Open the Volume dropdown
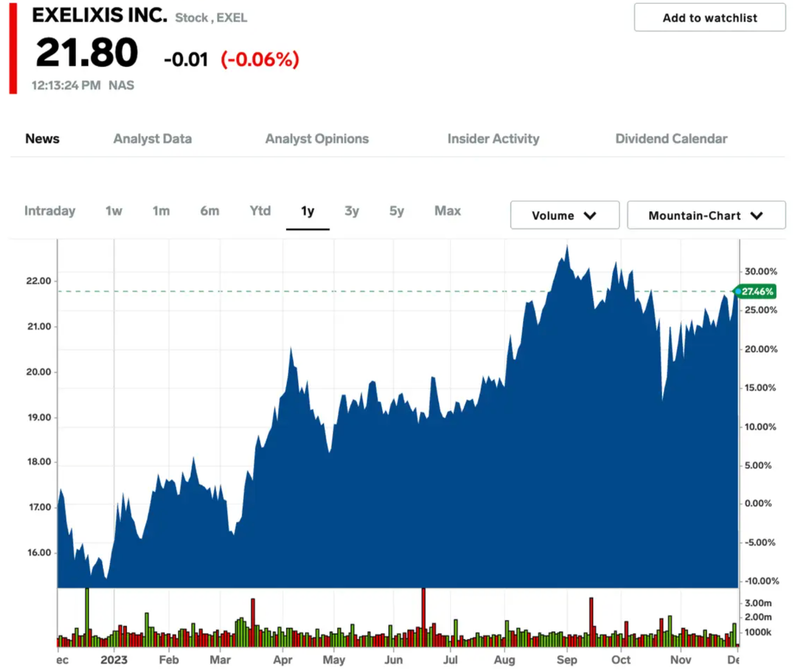 coord(565,215)
